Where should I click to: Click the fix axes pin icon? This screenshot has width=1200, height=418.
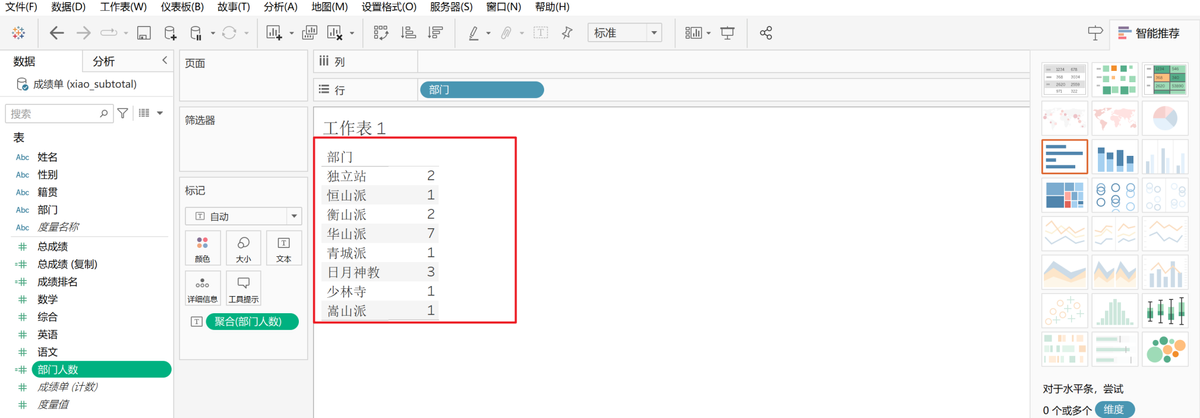point(567,33)
